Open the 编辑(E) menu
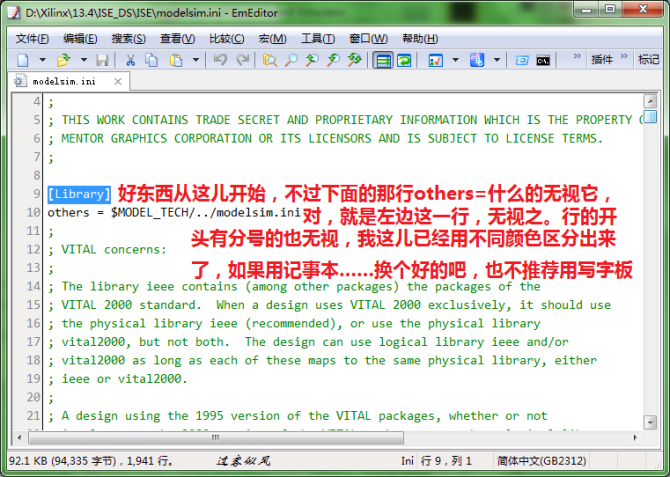The image size is (670, 477). (80, 38)
